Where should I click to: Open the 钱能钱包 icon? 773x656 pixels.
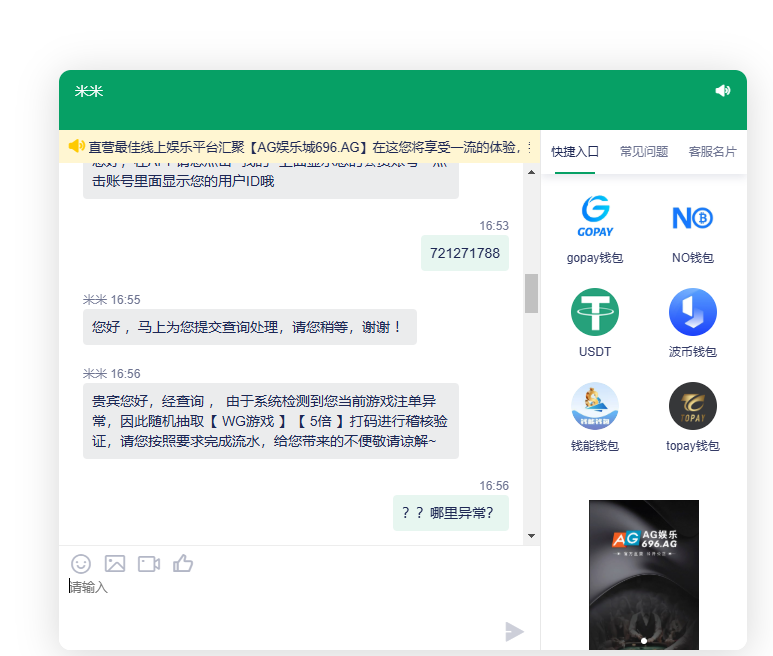[595, 406]
